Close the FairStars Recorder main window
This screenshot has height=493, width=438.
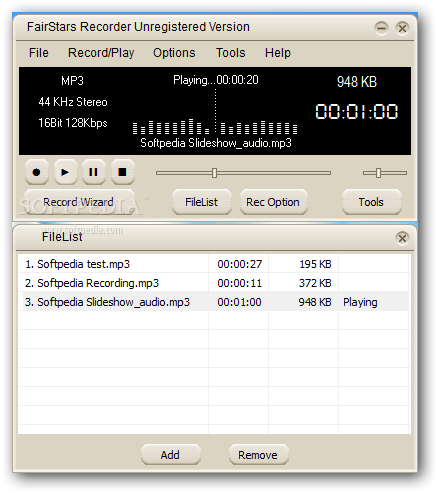[x=402, y=28]
